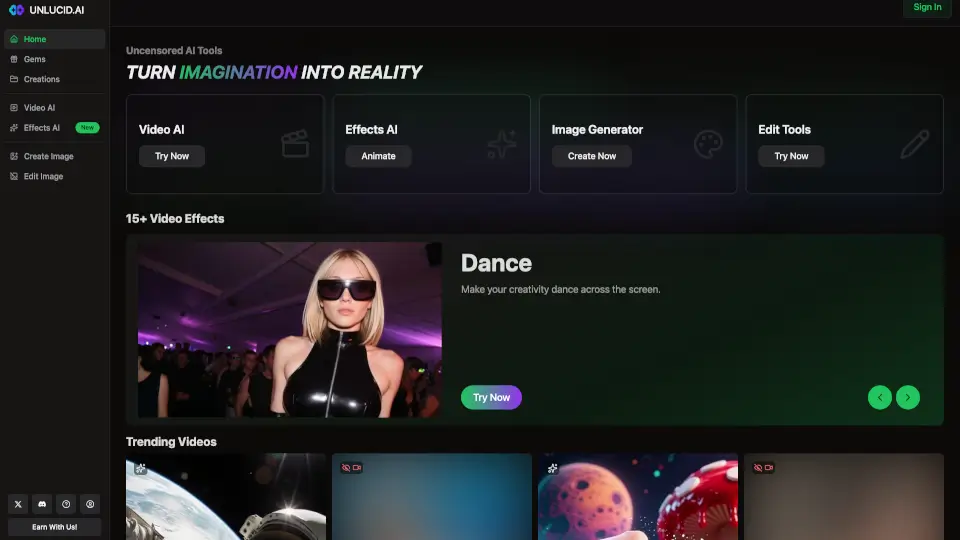
Task: Click the hidden-camera icon on brown video
Action: click(763, 468)
